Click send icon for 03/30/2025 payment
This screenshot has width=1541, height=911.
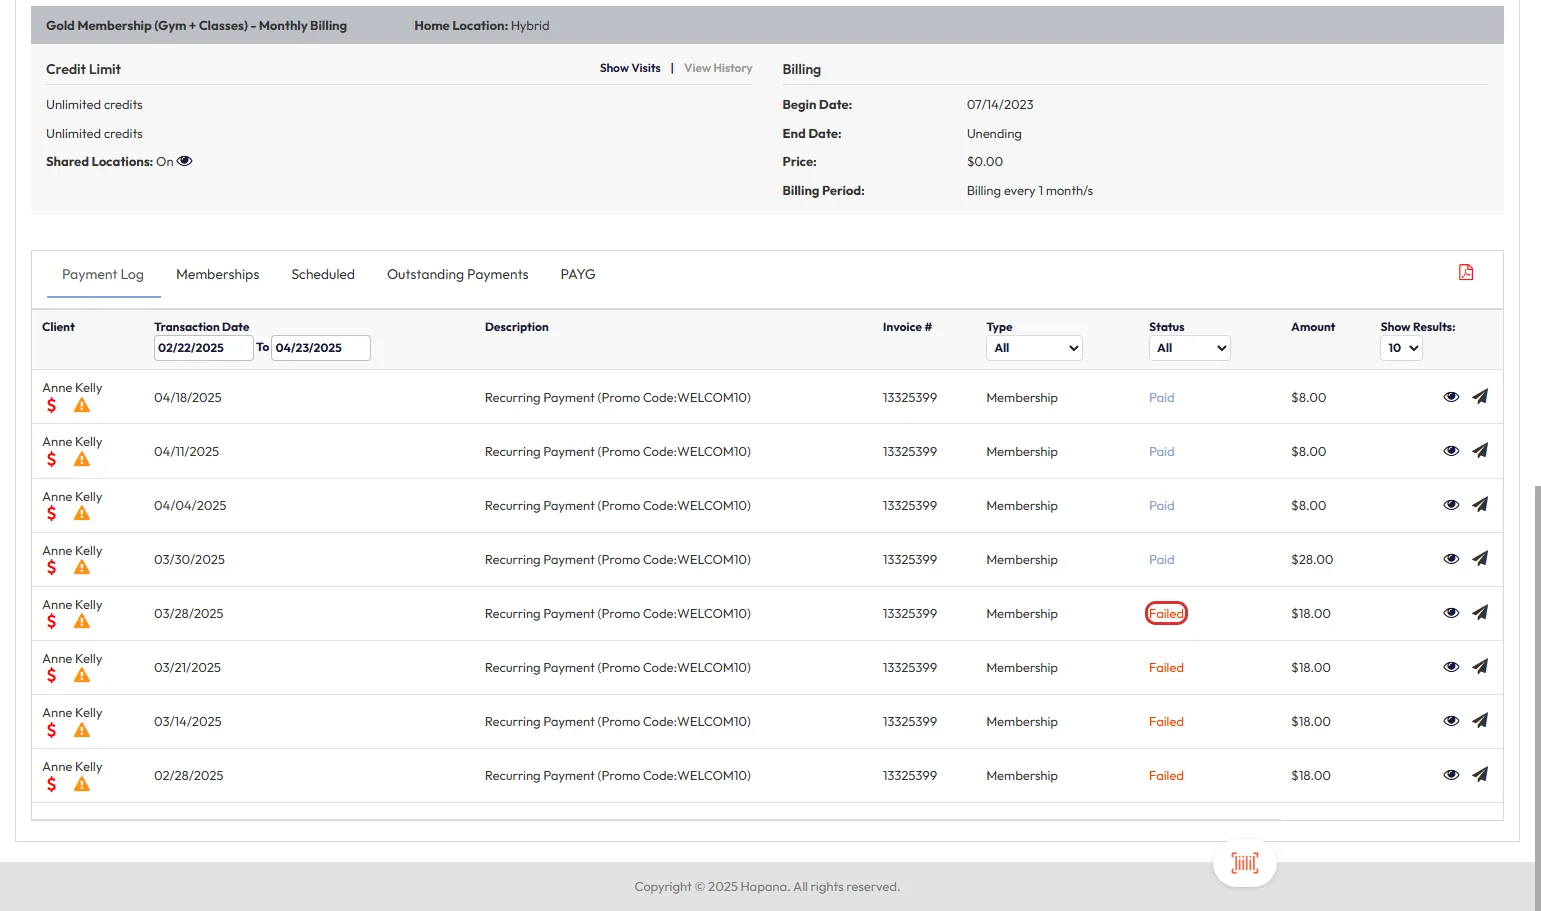pyautogui.click(x=1480, y=559)
